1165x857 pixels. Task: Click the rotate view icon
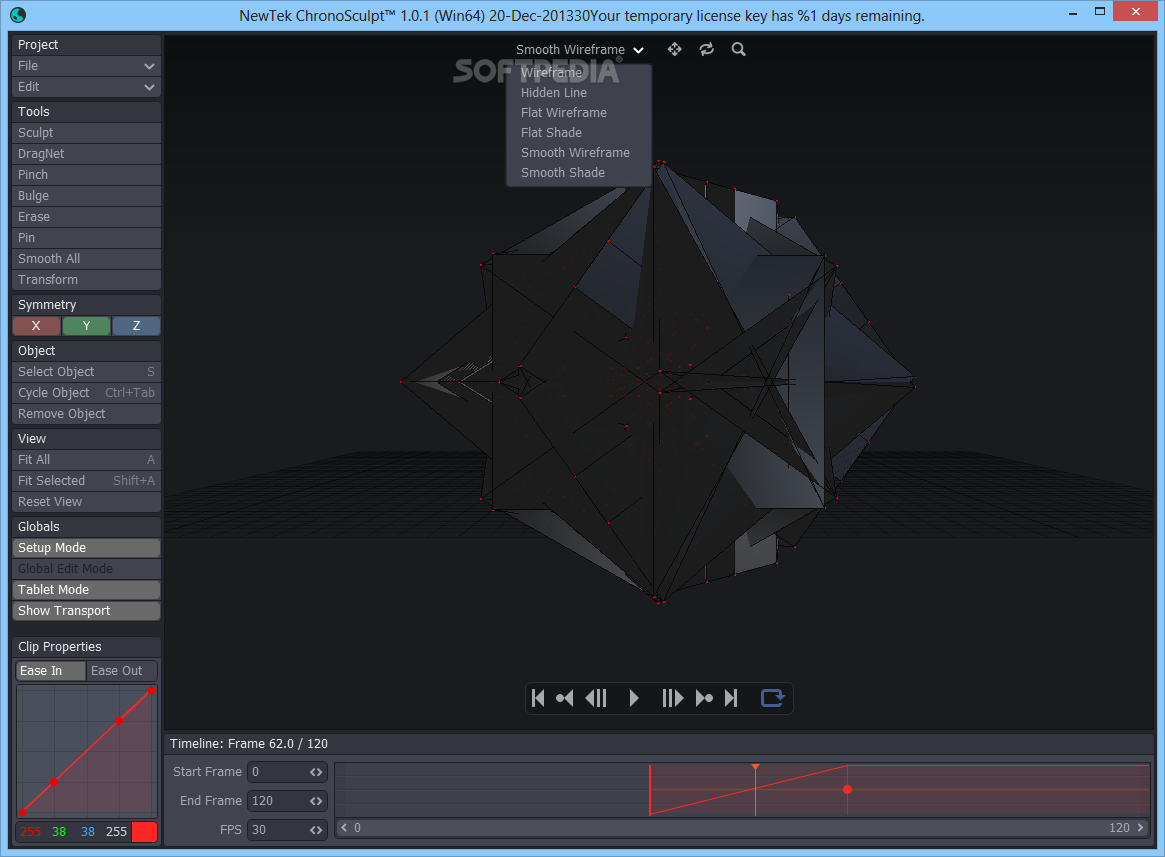tap(707, 49)
